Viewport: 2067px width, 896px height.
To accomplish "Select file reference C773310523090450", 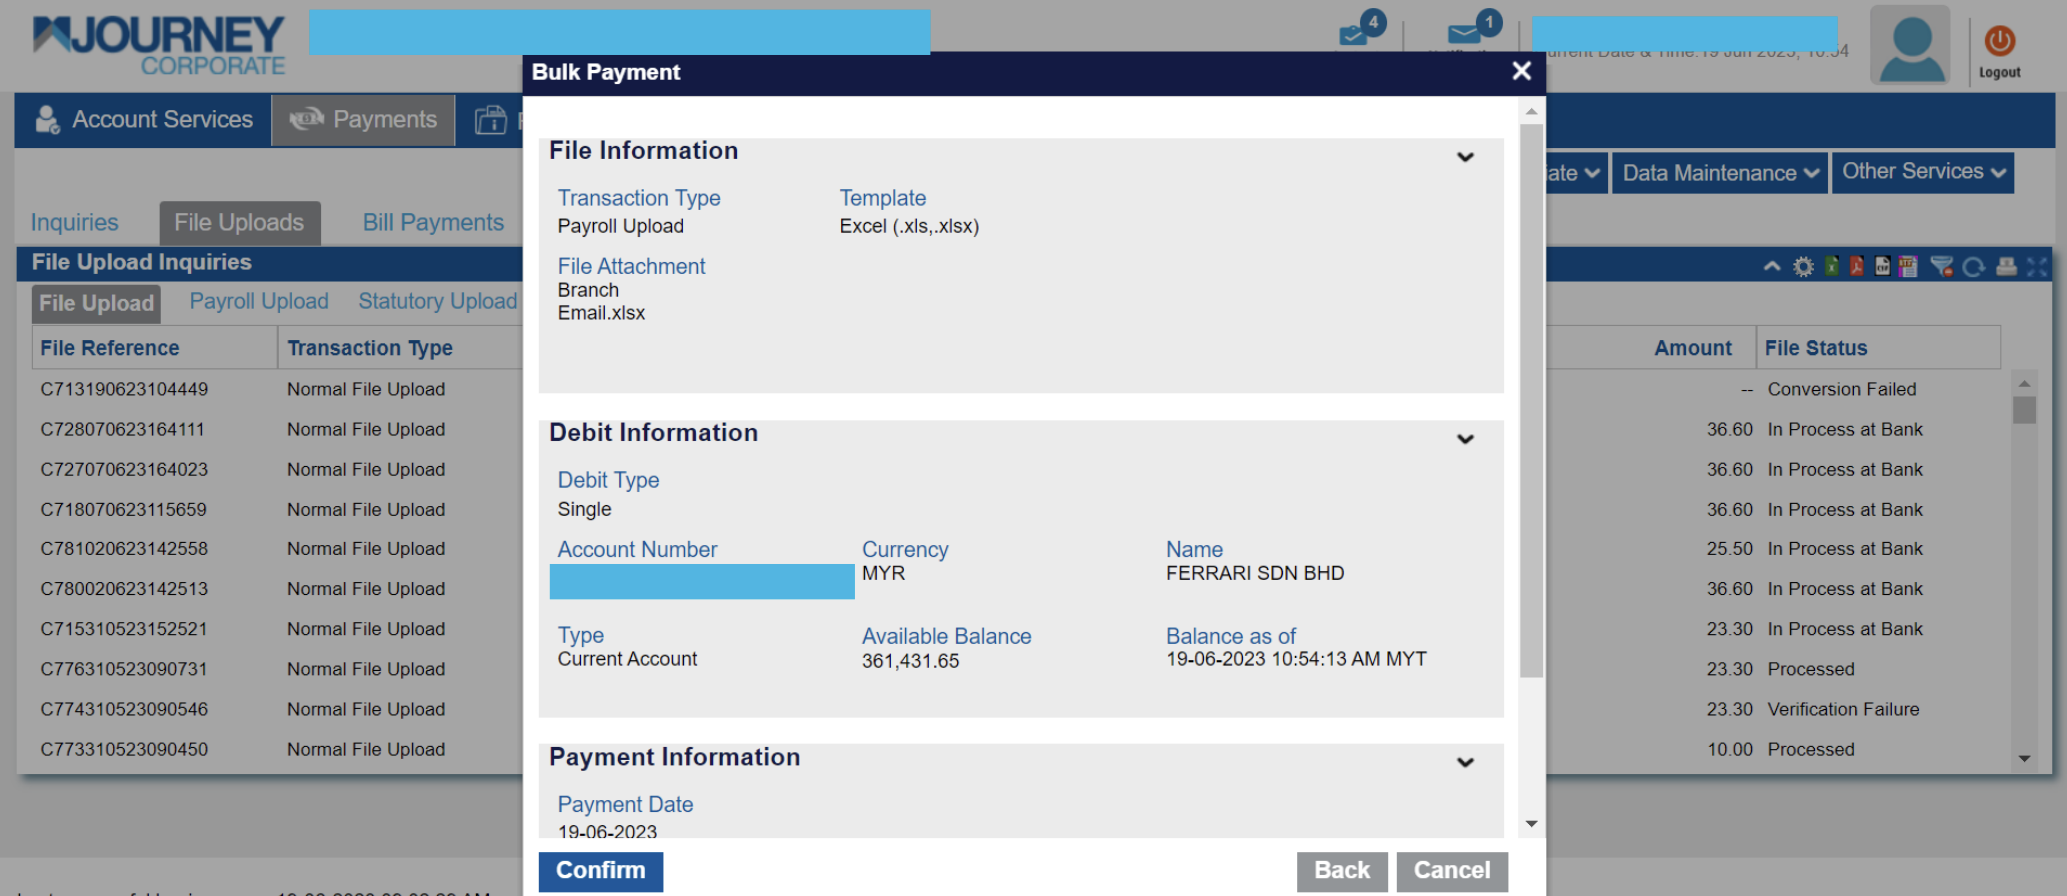I will [124, 749].
